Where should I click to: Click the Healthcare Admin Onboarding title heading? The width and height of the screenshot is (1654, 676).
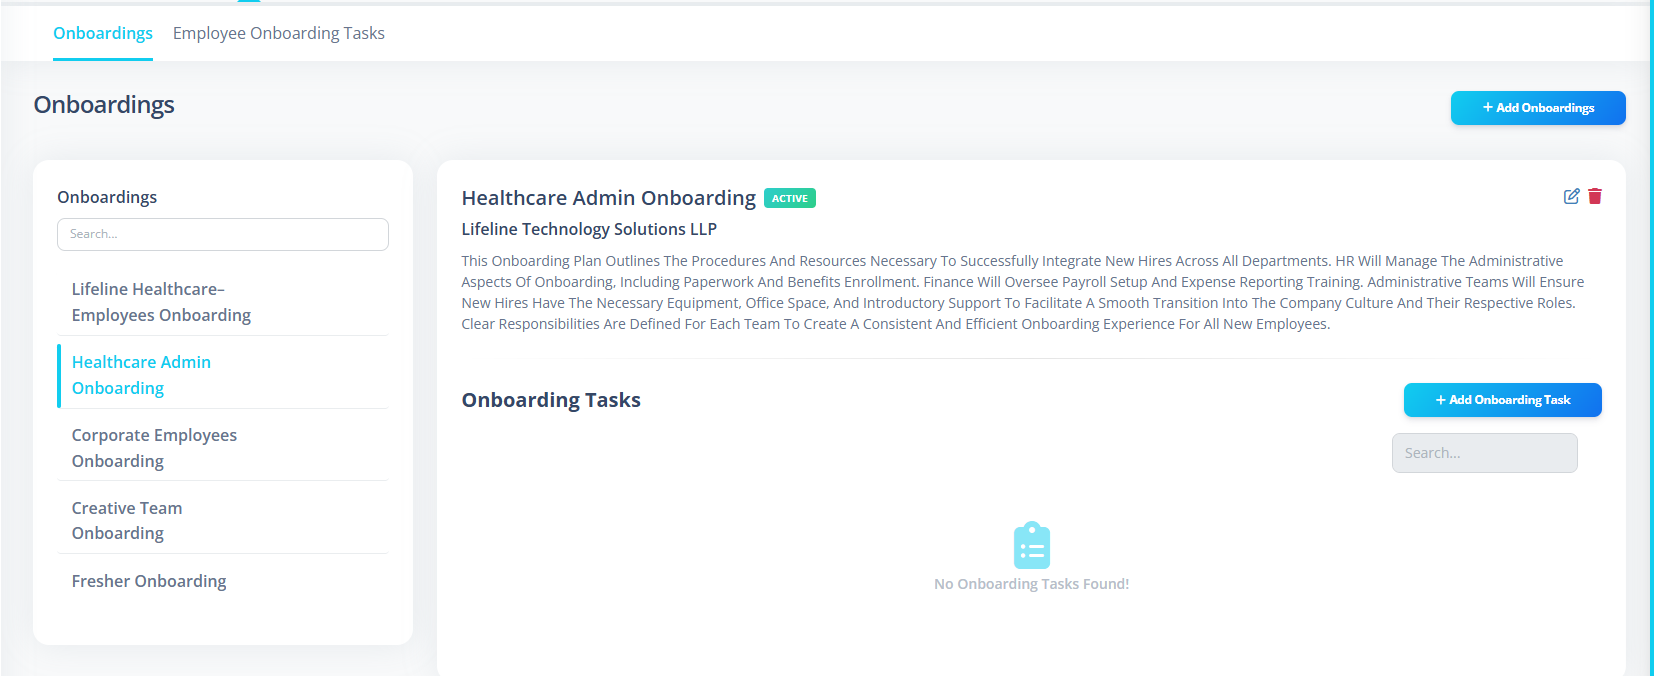pos(608,198)
